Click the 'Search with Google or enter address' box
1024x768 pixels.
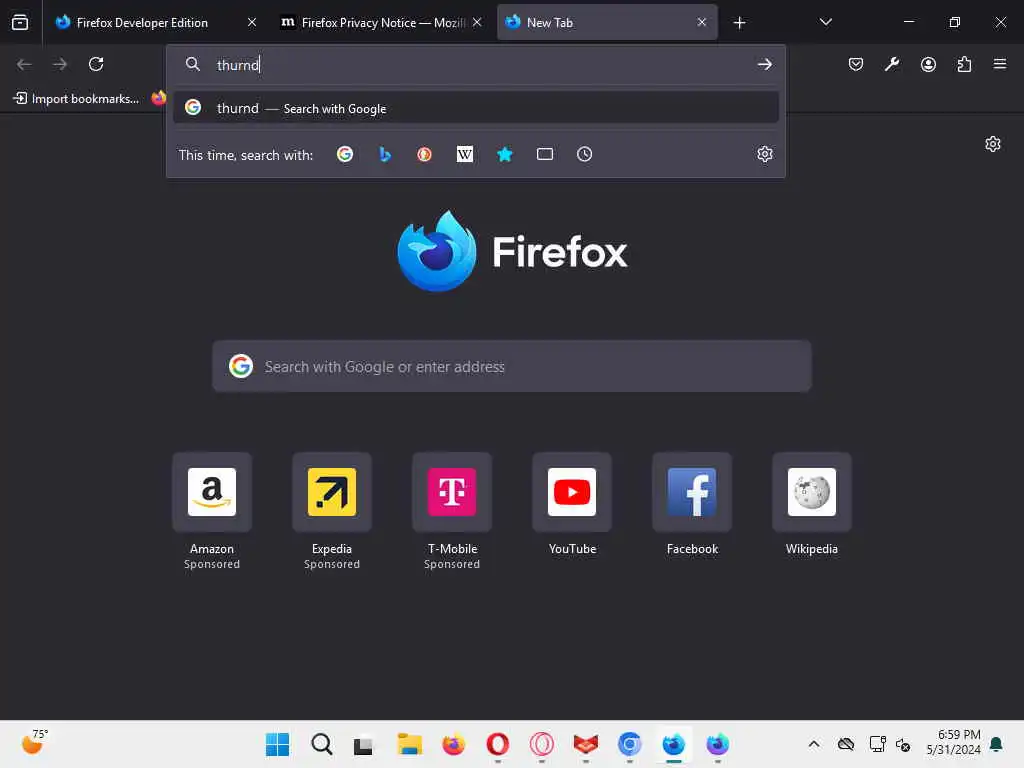[x=512, y=366]
